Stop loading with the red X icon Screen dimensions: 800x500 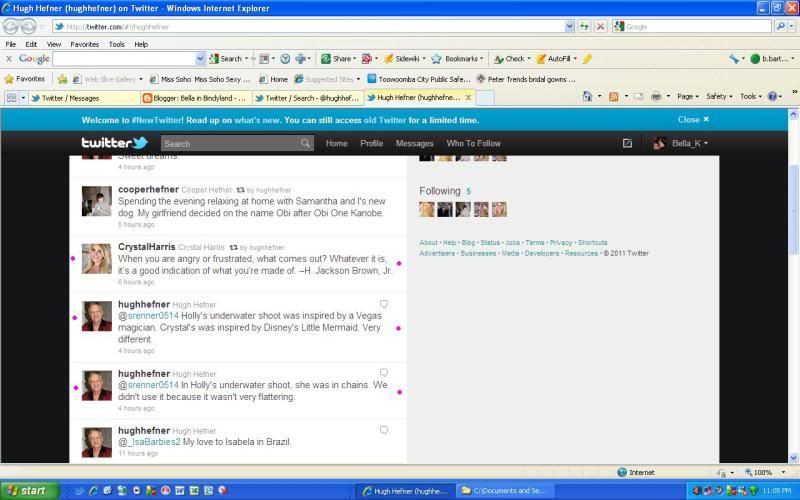tap(601, 26)
